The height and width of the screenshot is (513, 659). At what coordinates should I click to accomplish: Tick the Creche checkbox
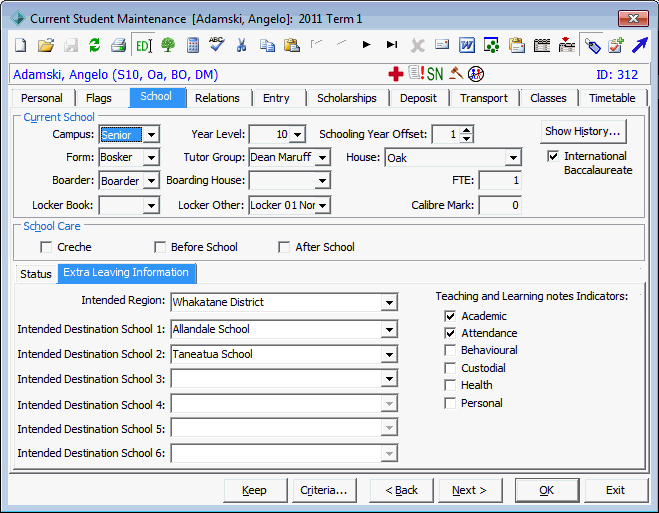point(46,247)
